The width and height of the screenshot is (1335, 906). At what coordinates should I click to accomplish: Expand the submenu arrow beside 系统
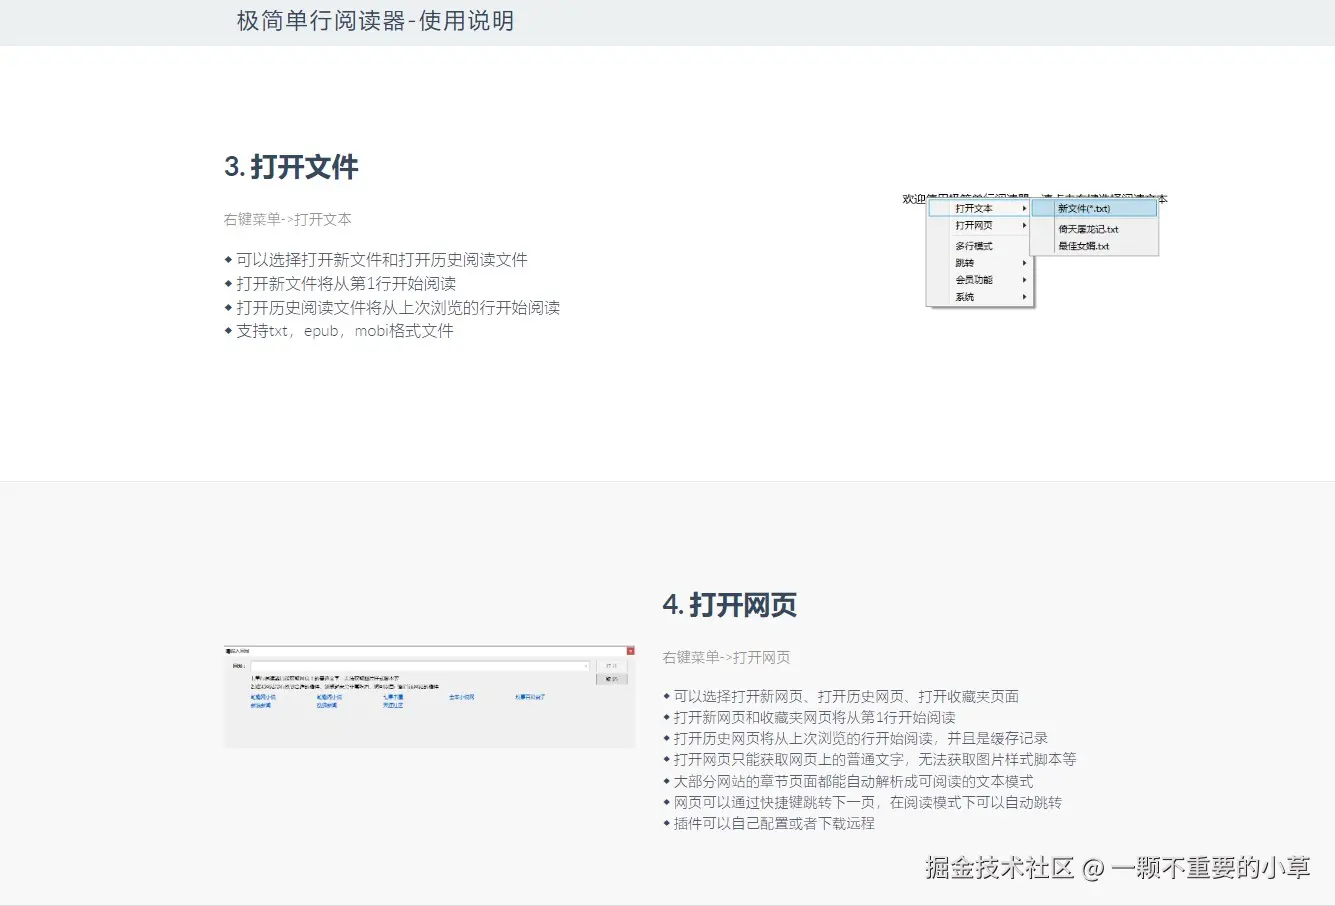click(x=1024, y=297)
